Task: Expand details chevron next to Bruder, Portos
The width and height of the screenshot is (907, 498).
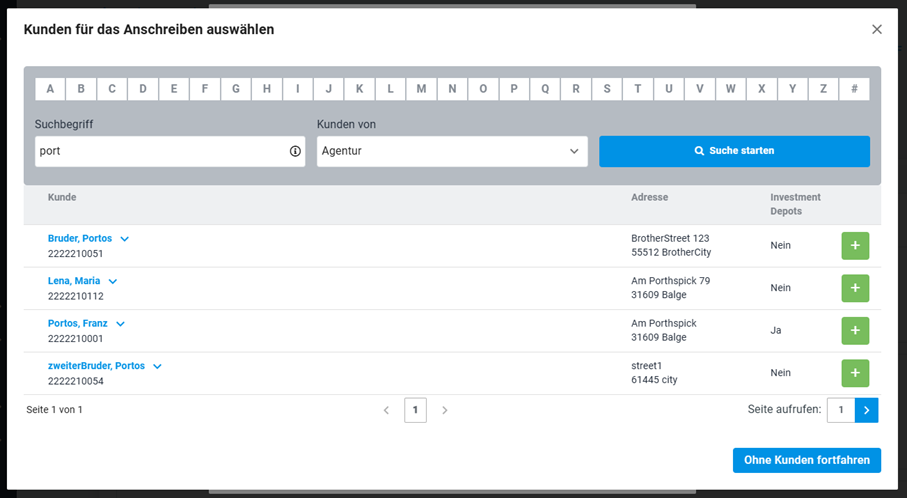Action: point(124,239)
